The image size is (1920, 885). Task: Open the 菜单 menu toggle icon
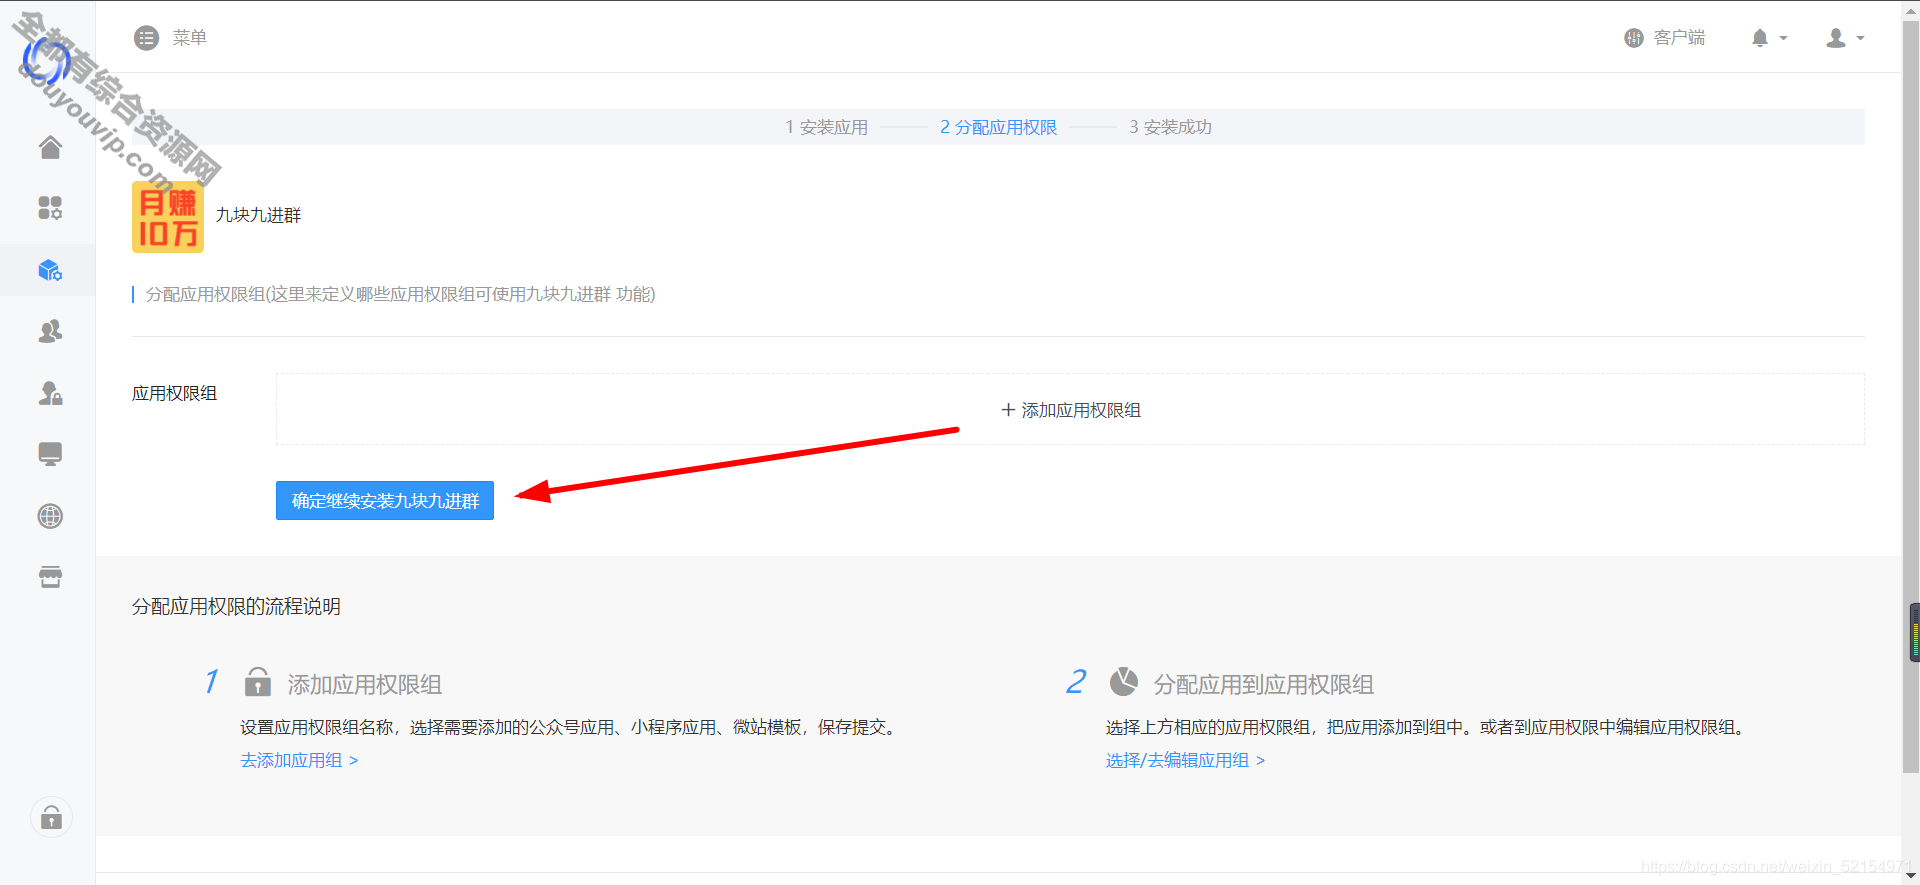click(x=147, y=38)
